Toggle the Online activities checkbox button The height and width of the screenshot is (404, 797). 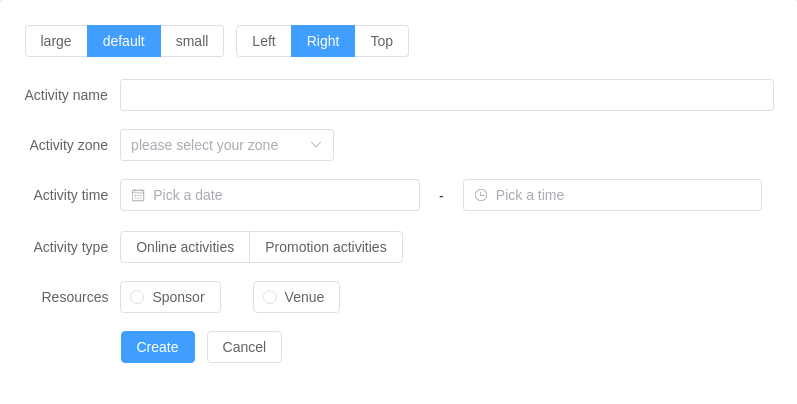[x=185, y=247]
